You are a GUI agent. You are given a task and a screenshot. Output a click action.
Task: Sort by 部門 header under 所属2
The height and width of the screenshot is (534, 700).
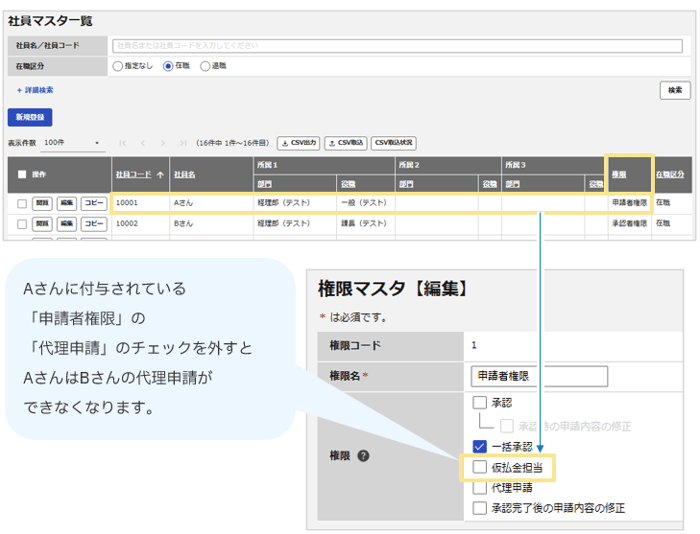[x=406, y=184]
